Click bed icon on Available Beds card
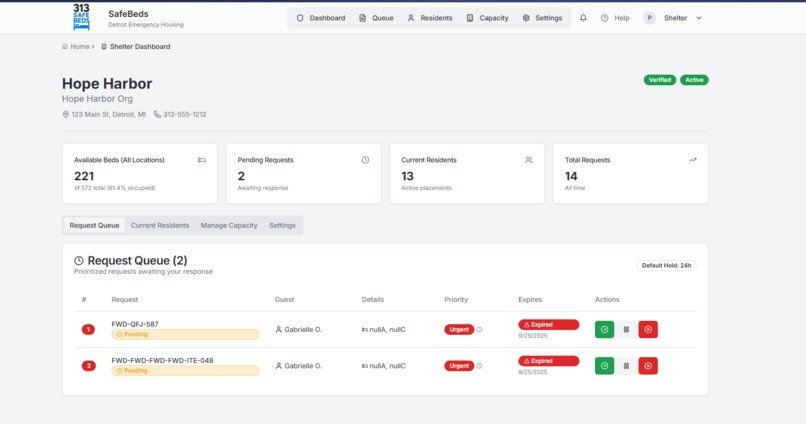The width and height of the screenshot is (806, 424). click(x=202, y=160)
